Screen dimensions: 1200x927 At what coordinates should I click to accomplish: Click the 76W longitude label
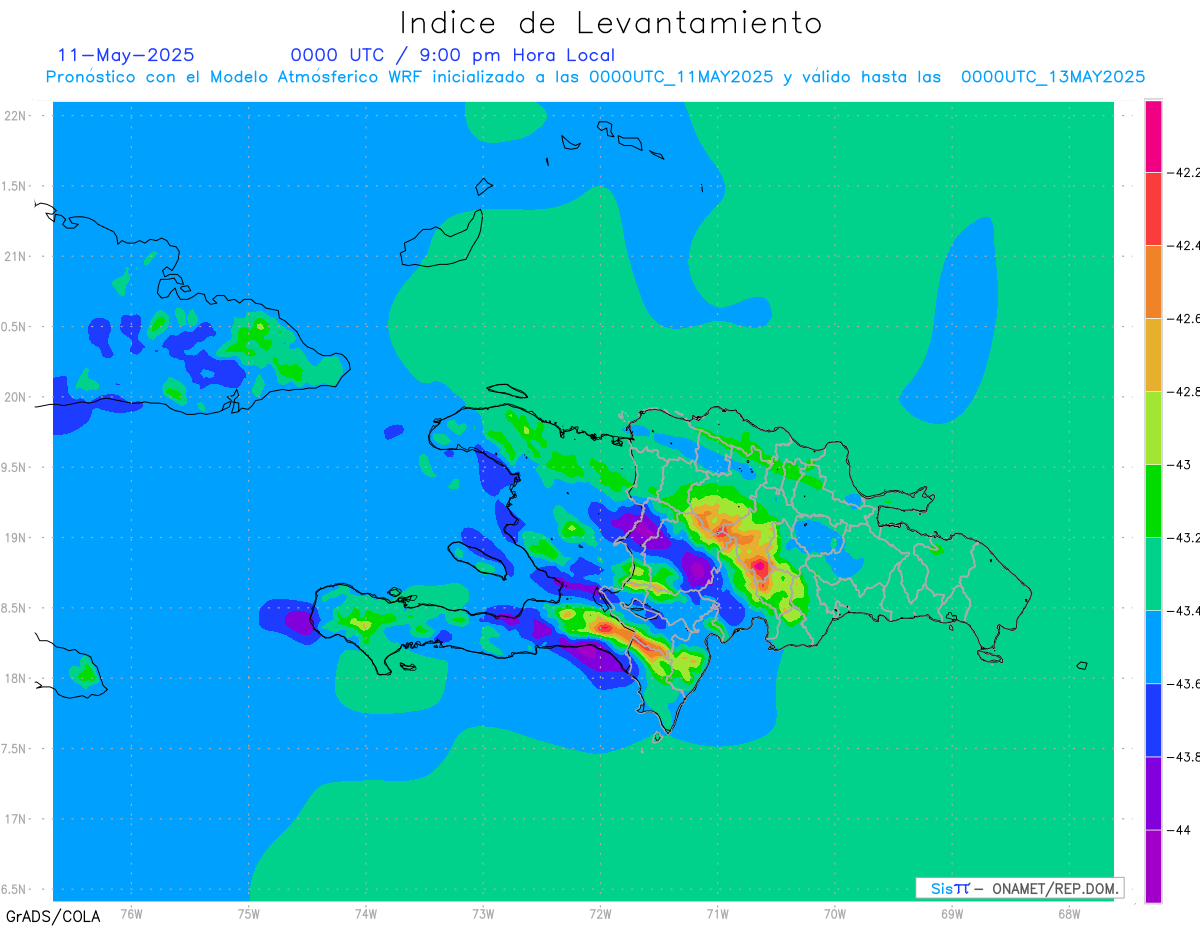click(132, 913)
